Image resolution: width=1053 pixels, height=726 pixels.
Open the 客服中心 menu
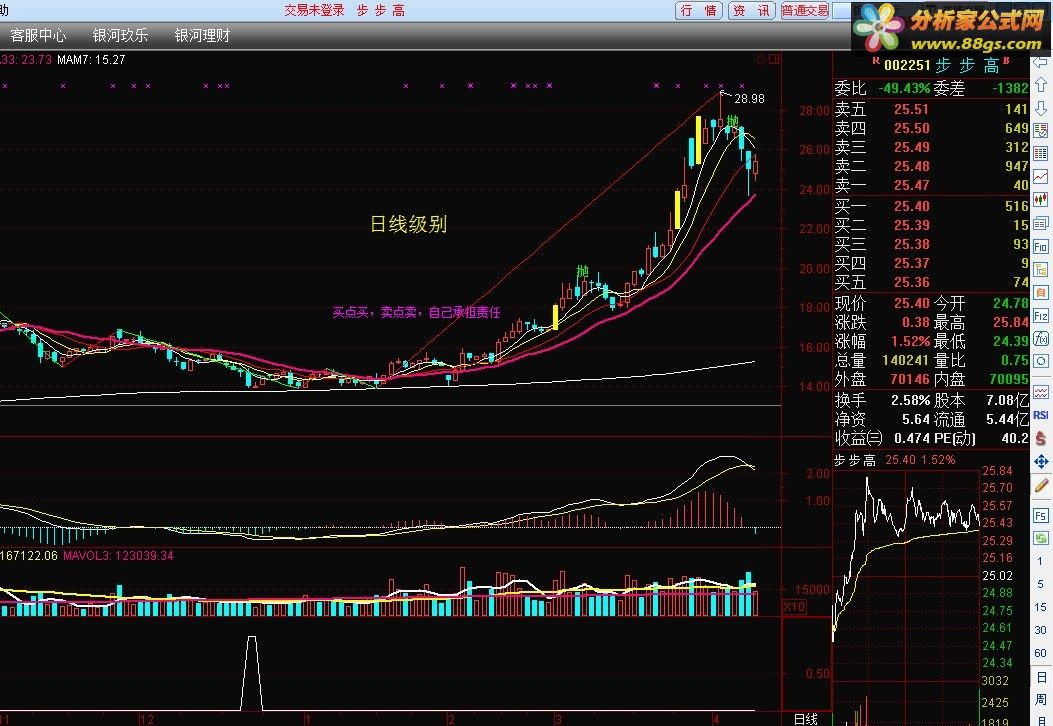(x=38, y=36)
